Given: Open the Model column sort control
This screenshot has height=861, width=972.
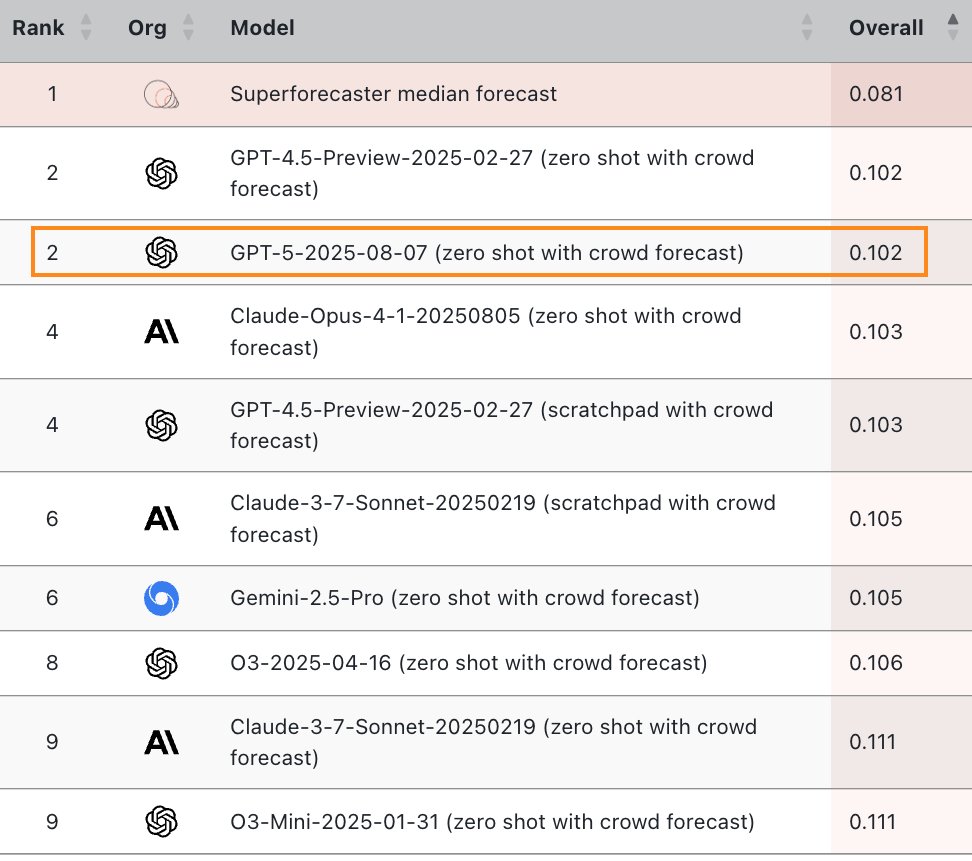Looking at the screenshot, I should coord(806,28).
